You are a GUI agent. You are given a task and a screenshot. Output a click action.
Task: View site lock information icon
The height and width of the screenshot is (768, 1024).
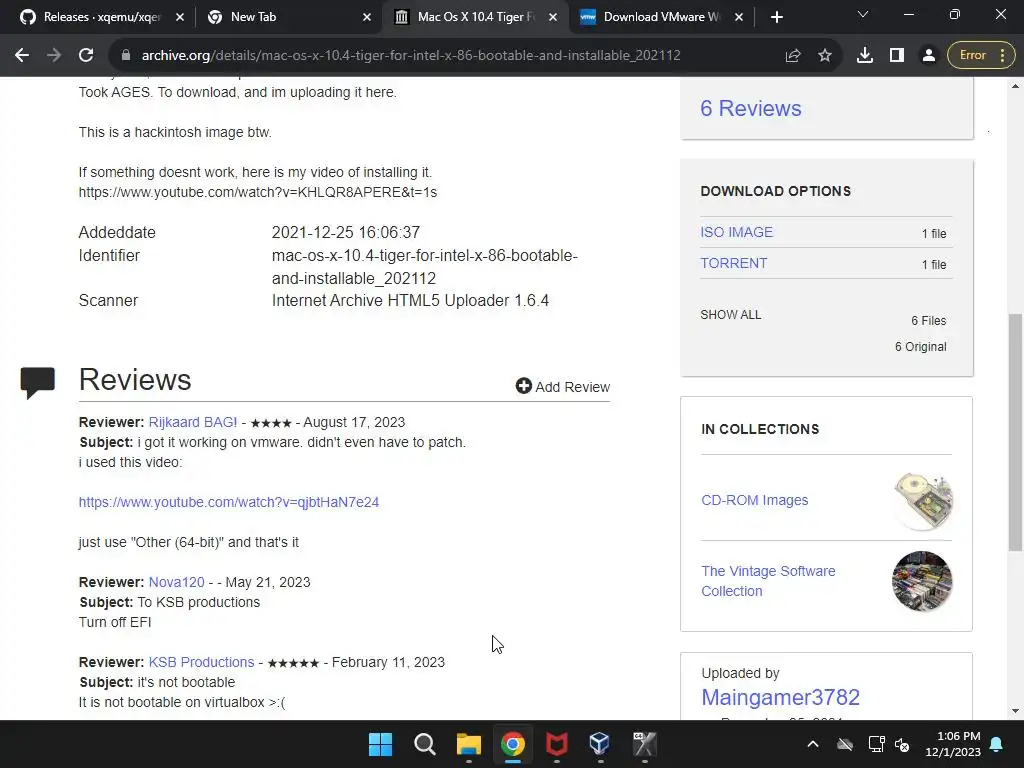pyautogui.click(x=126, y=56)
